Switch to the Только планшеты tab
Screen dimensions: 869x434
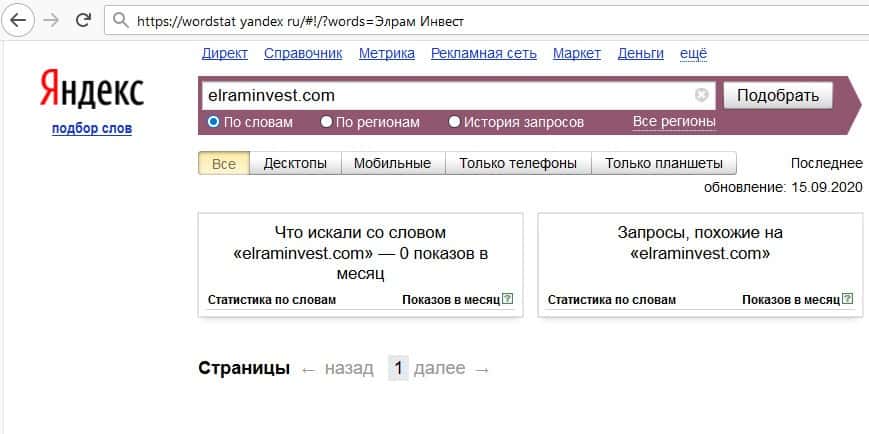click(x=664, y=164)
